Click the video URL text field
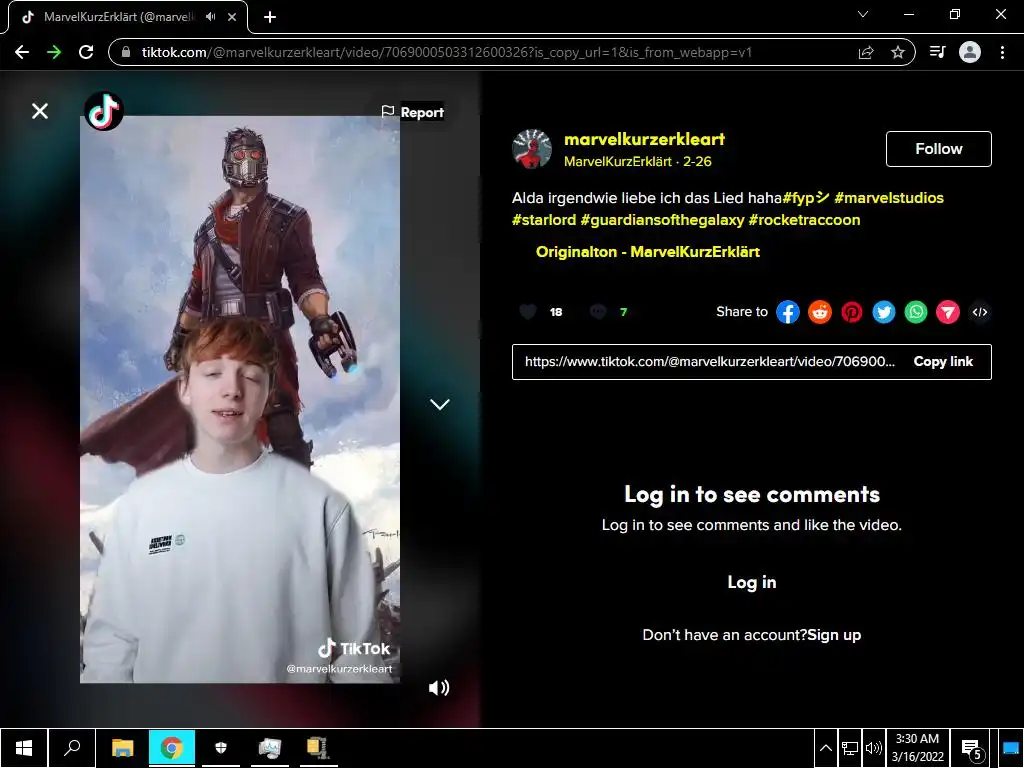1024x768 pixels. [x=709, y=362]
